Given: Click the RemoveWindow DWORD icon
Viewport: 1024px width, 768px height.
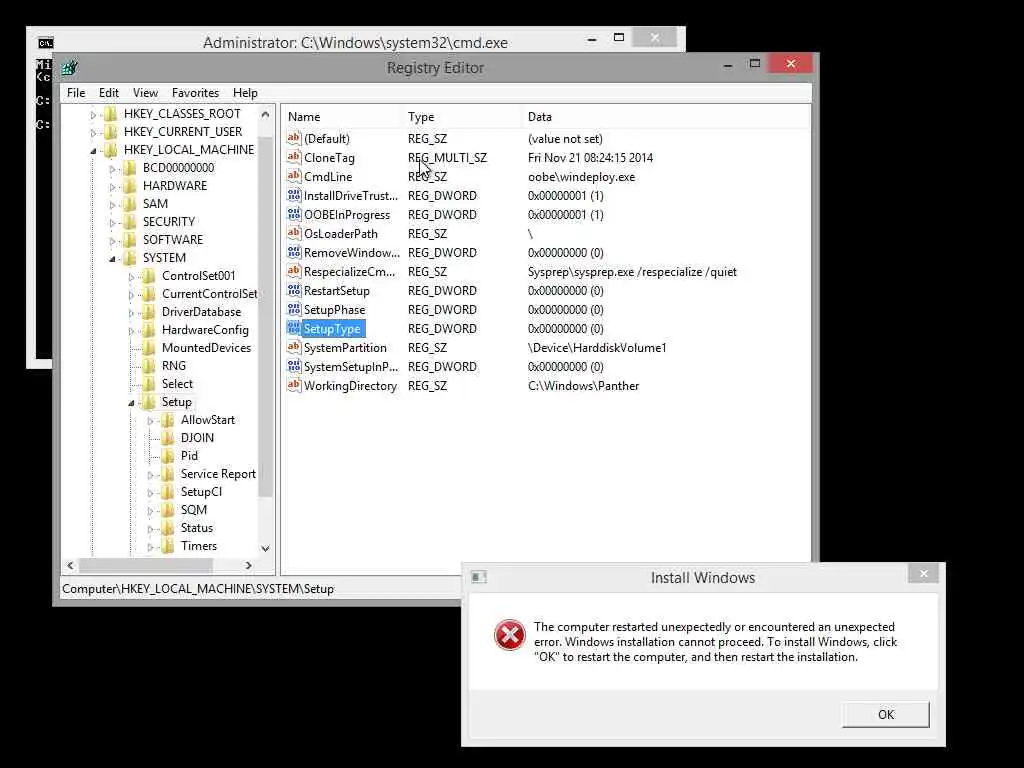Looking at the screenshot, I should click(294, 251).
